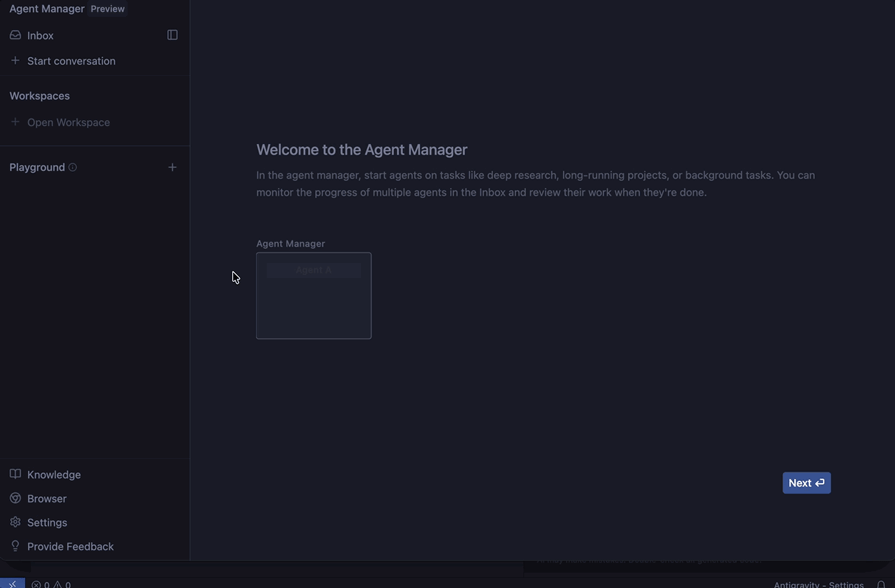This screenshot has height=588, width=895.
Task: Select the Provide Feedback lightbulb icon
Action: click(14, 545)
